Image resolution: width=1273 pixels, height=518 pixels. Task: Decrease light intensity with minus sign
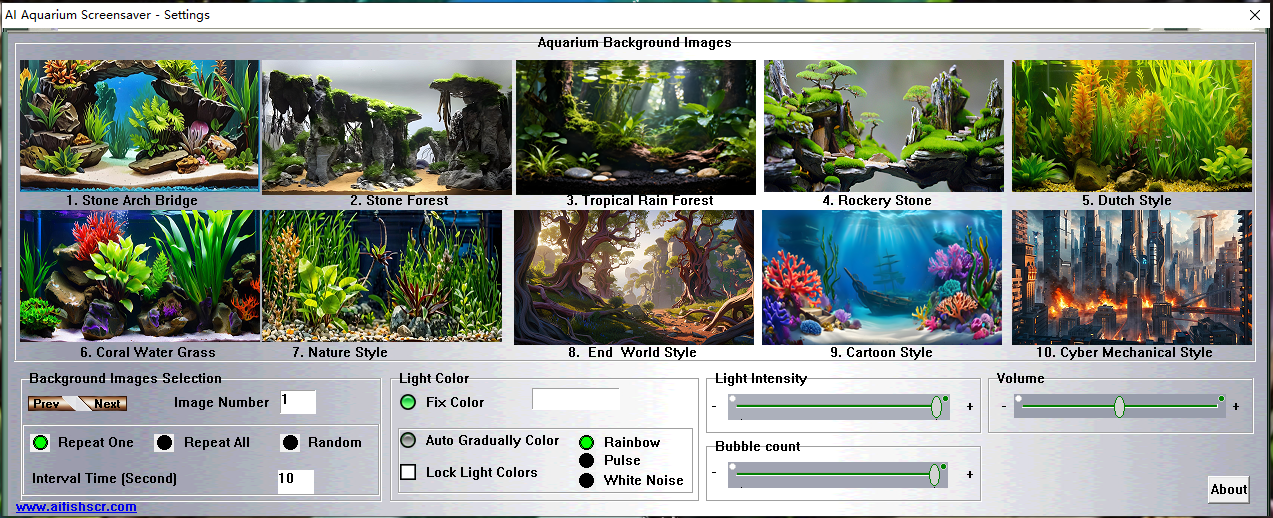pyautogui.click(x=714, y=407)
